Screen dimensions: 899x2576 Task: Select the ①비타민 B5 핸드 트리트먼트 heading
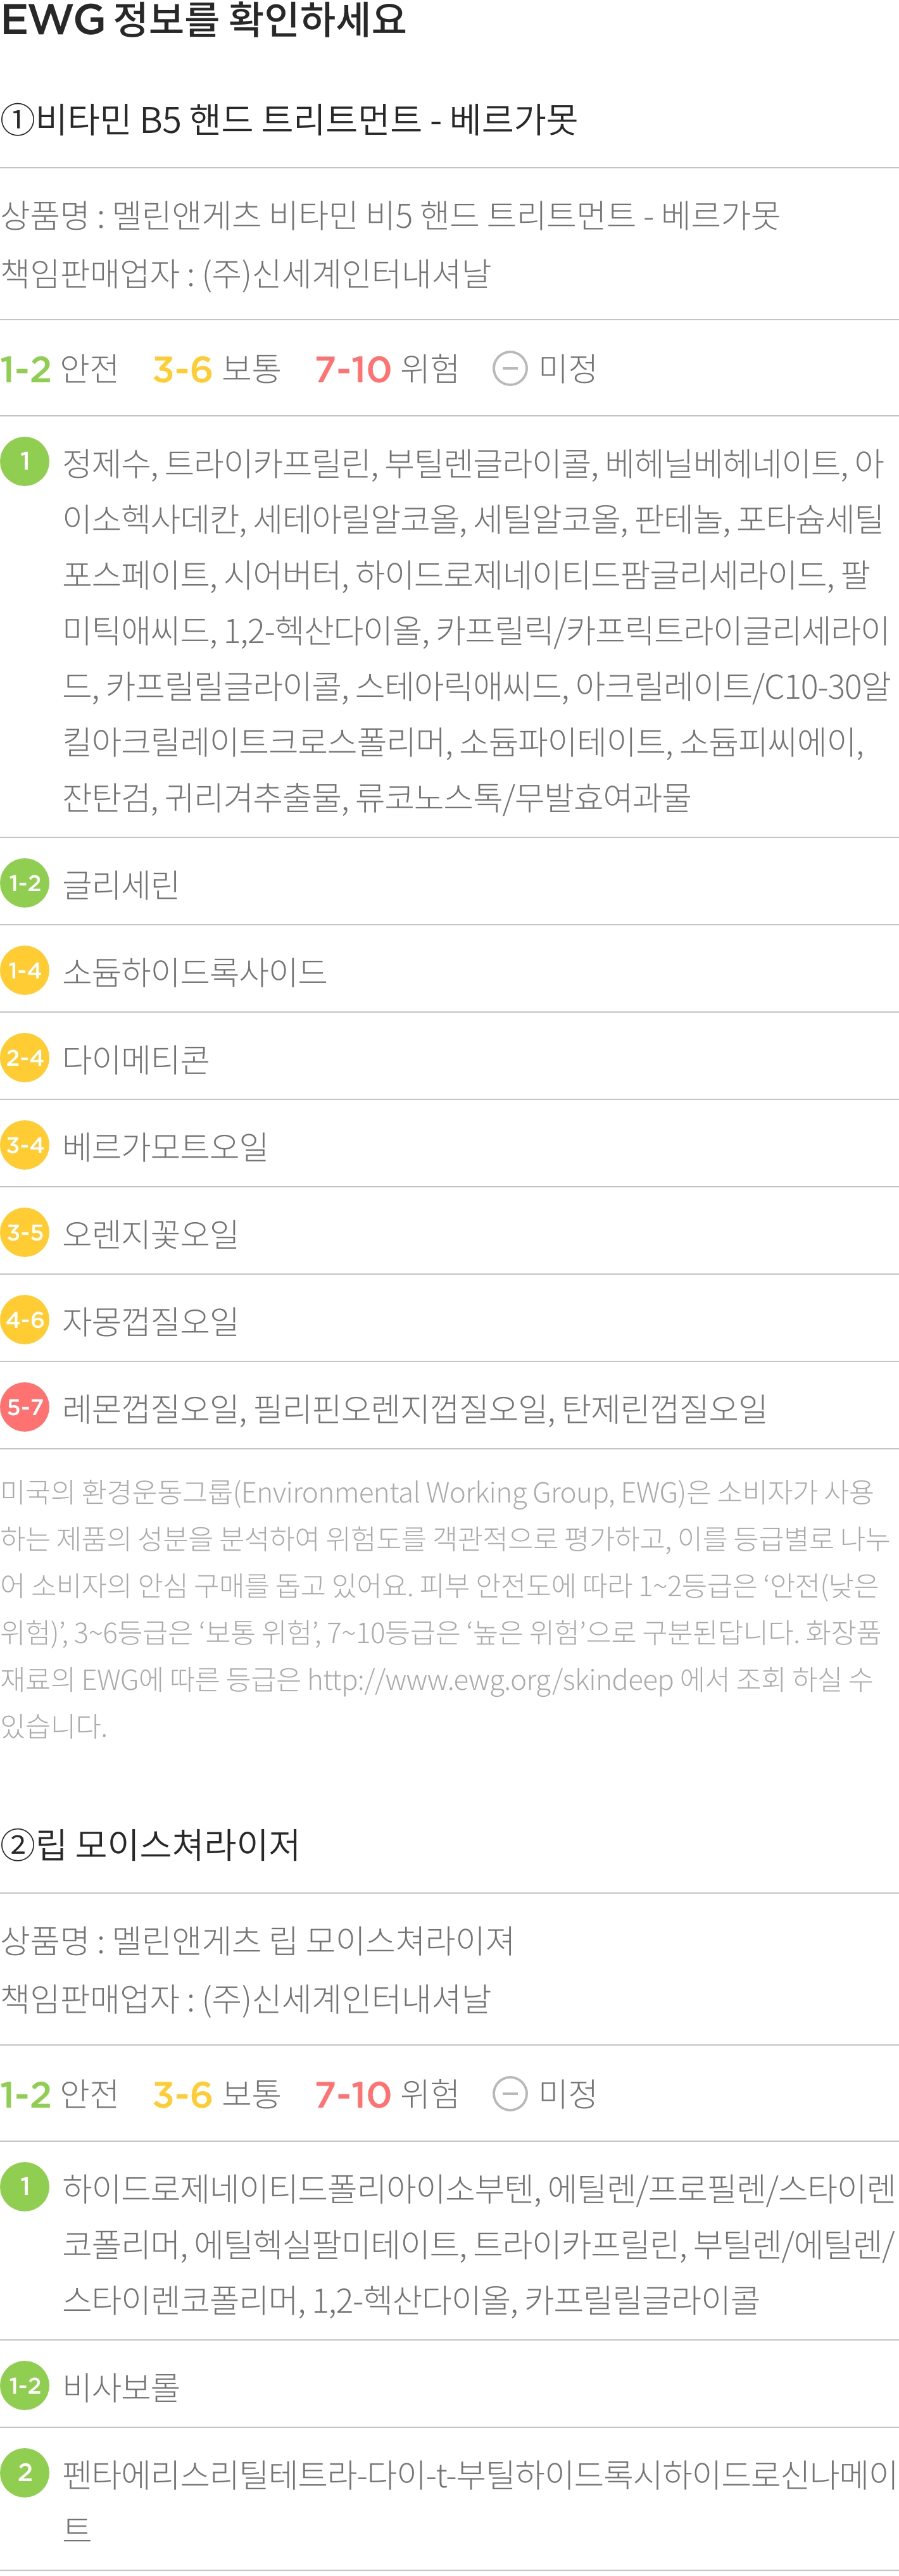[x=289, y=120]
